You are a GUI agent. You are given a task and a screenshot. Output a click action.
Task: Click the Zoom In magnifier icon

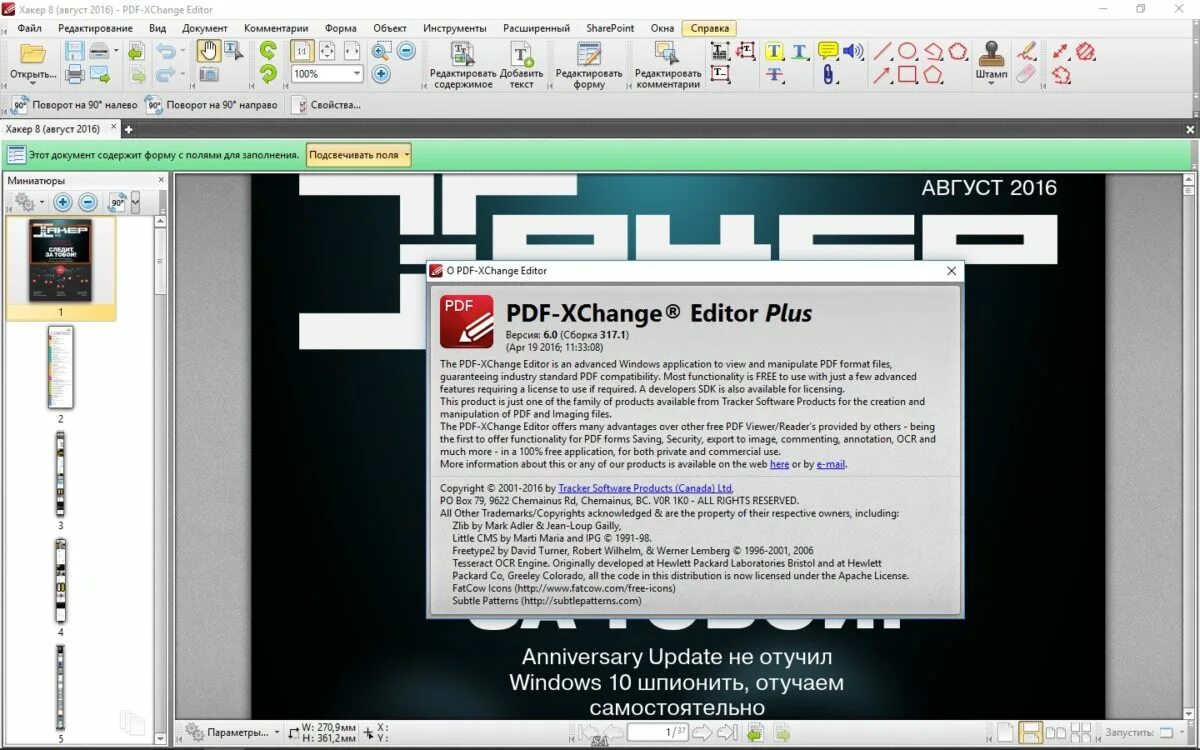pyautogui.click(x=382, y=52)
